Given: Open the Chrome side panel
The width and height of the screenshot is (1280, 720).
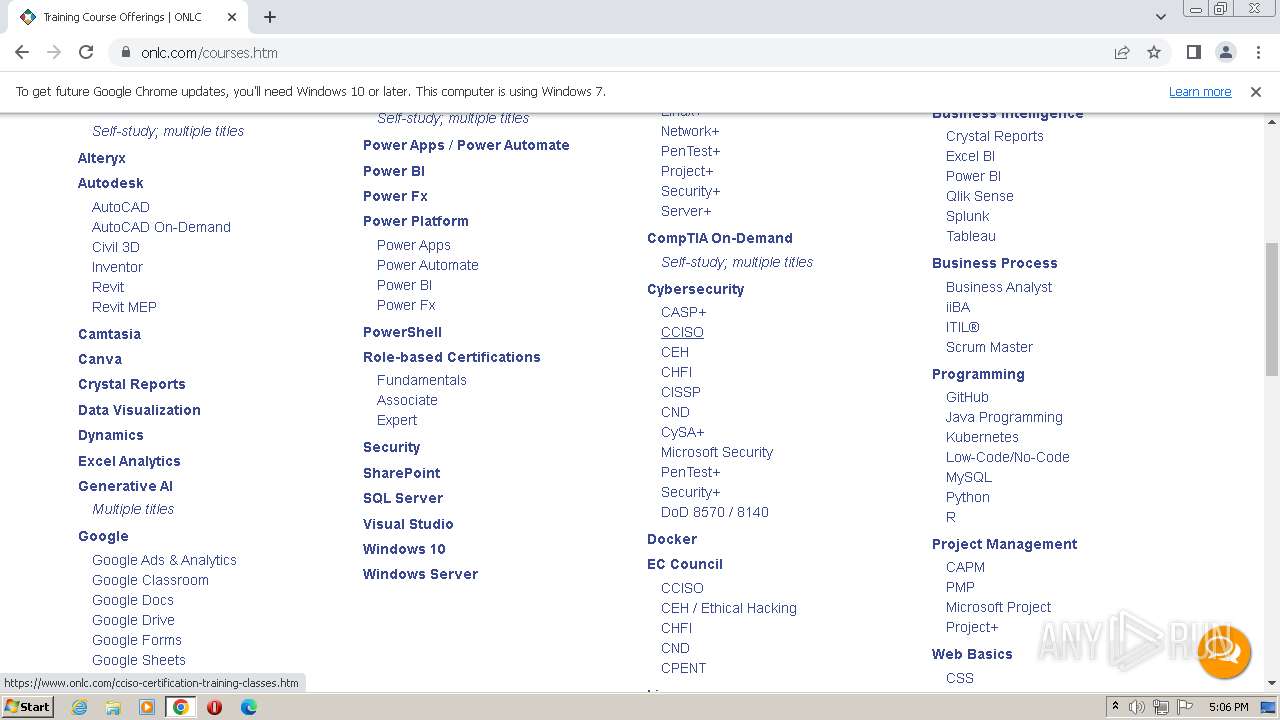Looking at the screenshot, I should (1193, 52).
